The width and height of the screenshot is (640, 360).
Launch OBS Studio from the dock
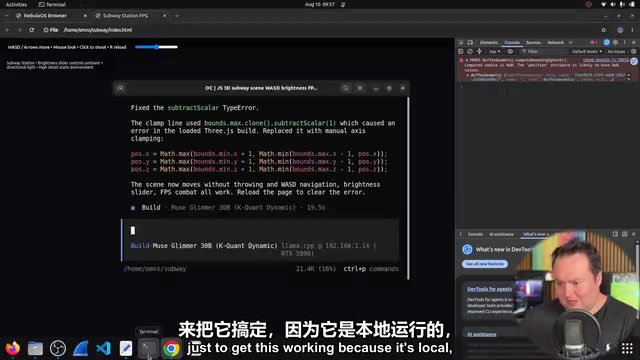pos(58,348)
